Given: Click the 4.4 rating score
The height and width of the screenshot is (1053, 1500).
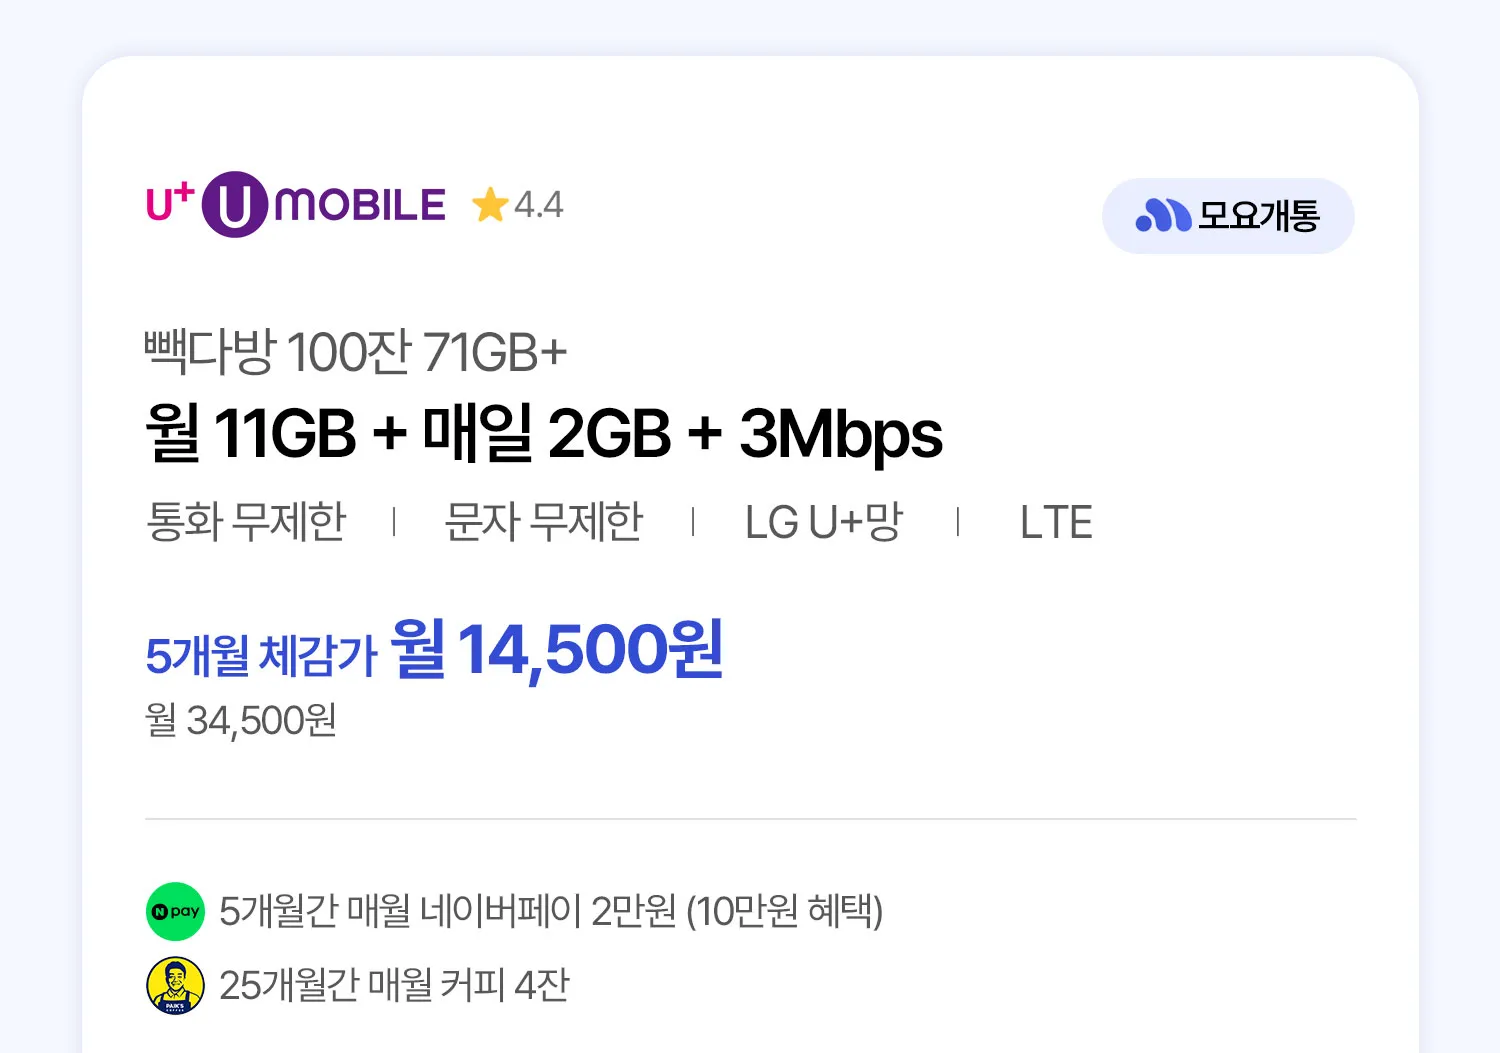Looking at the screenshot, I should tap(539, 205).
